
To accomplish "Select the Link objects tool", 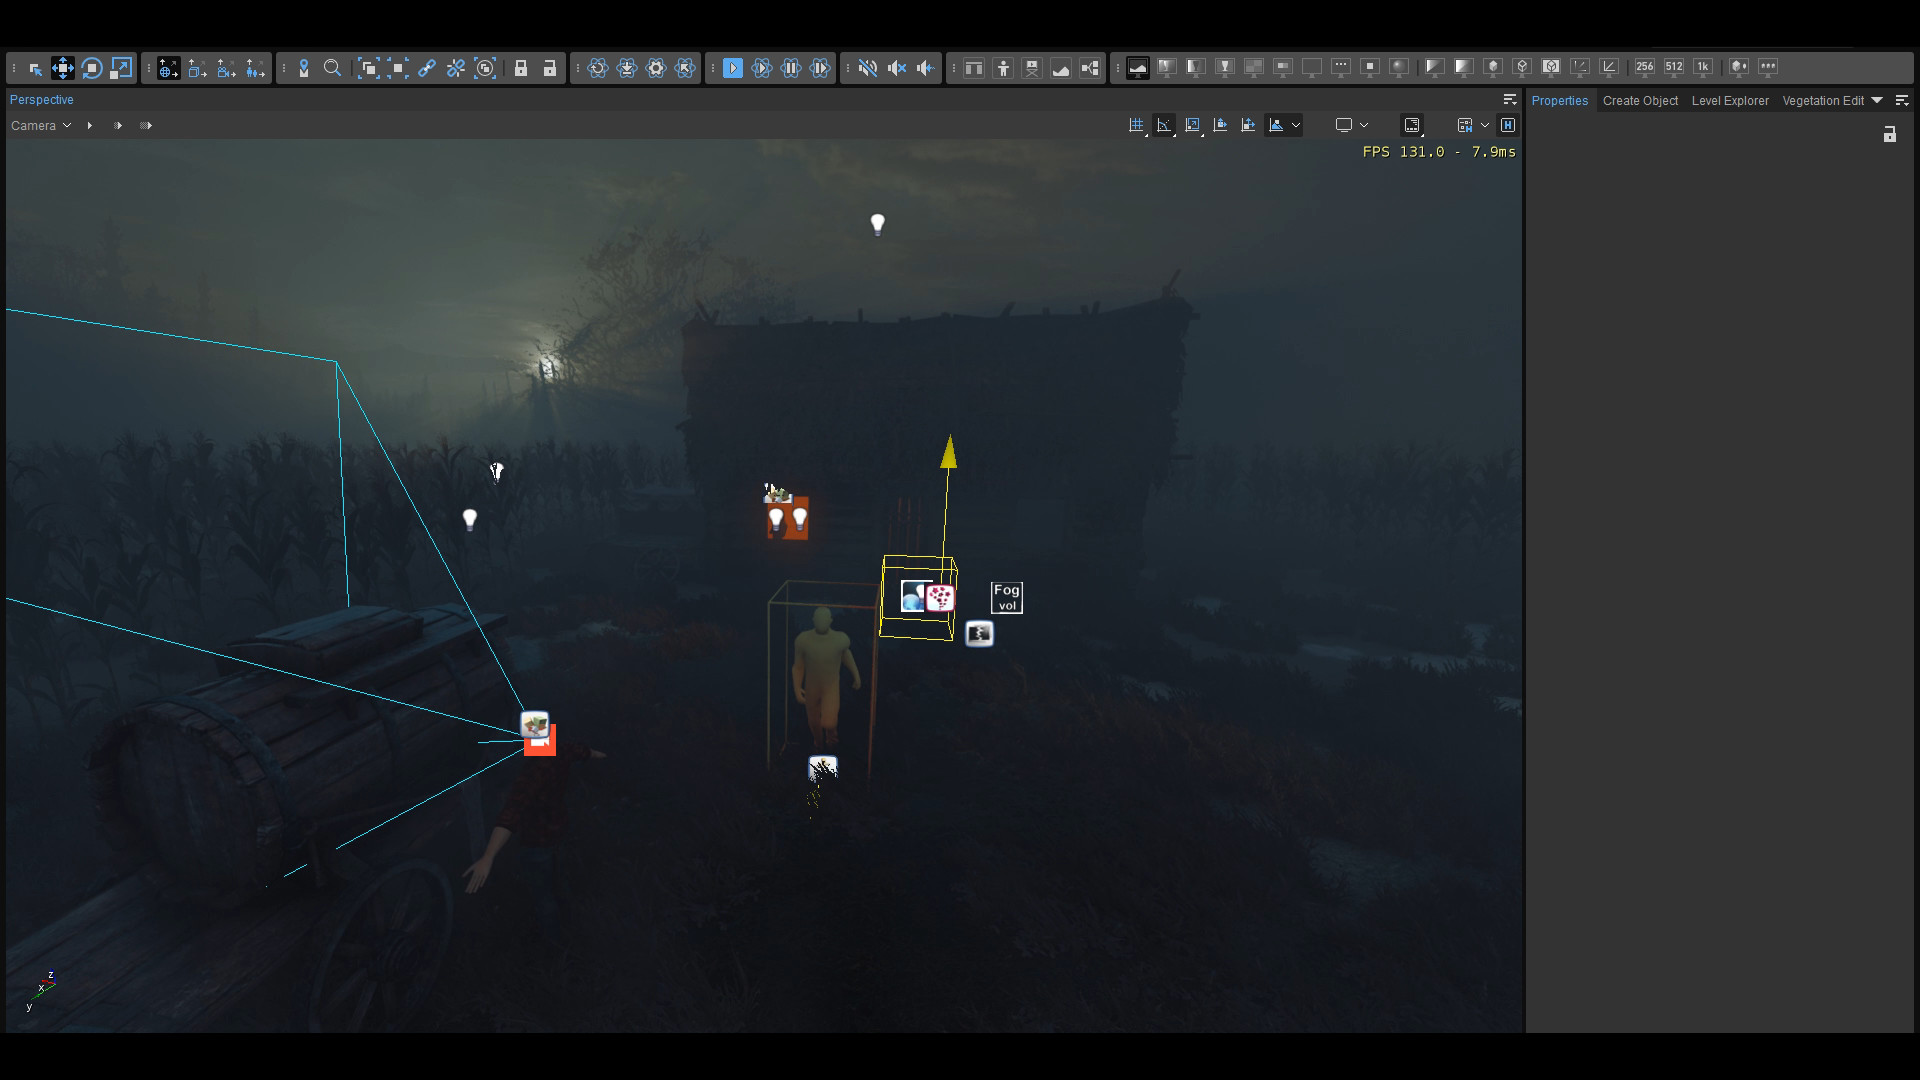I will click(x=427, y=67).
